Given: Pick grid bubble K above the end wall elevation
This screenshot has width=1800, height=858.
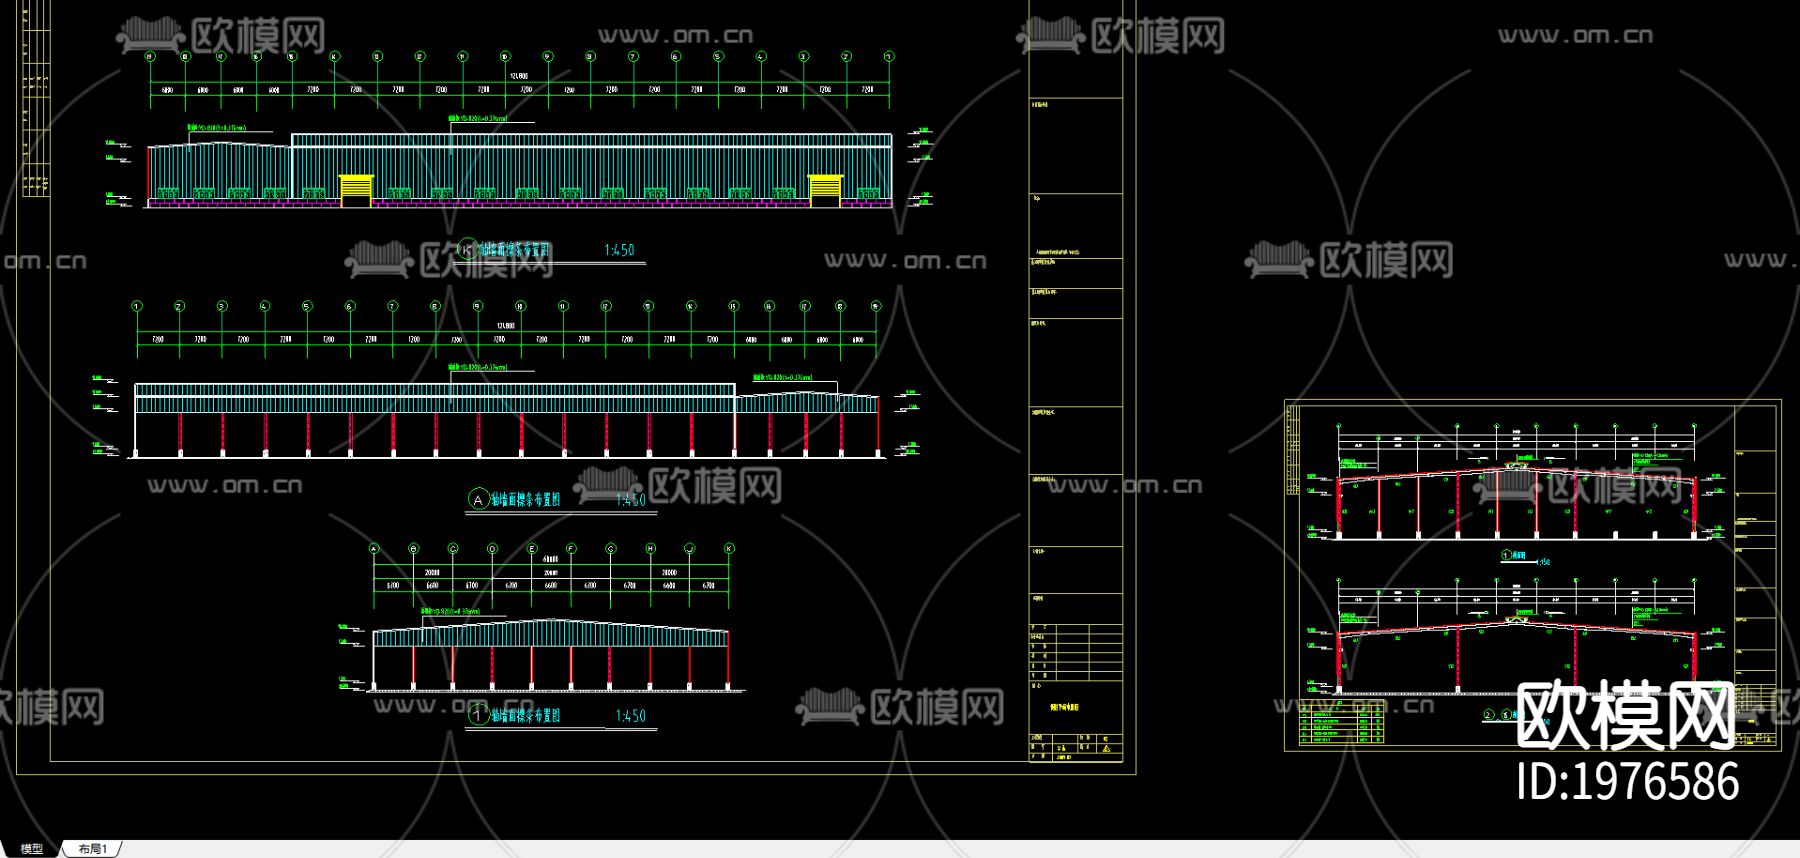Looking at the screenshot, I should [729, 548].
